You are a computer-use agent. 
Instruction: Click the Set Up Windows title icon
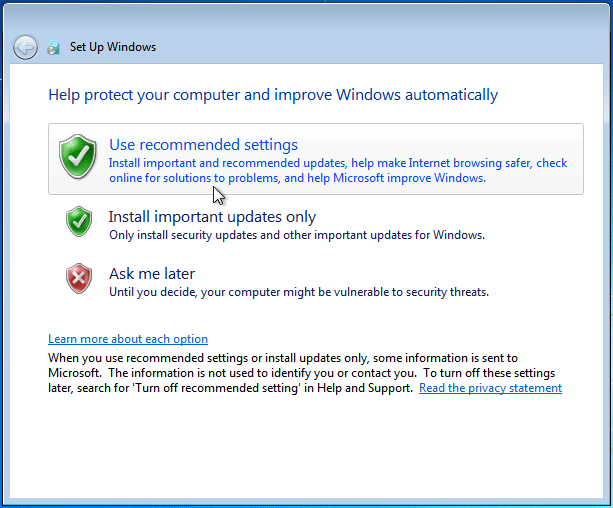pyautogui.click(x=56, y=47)
